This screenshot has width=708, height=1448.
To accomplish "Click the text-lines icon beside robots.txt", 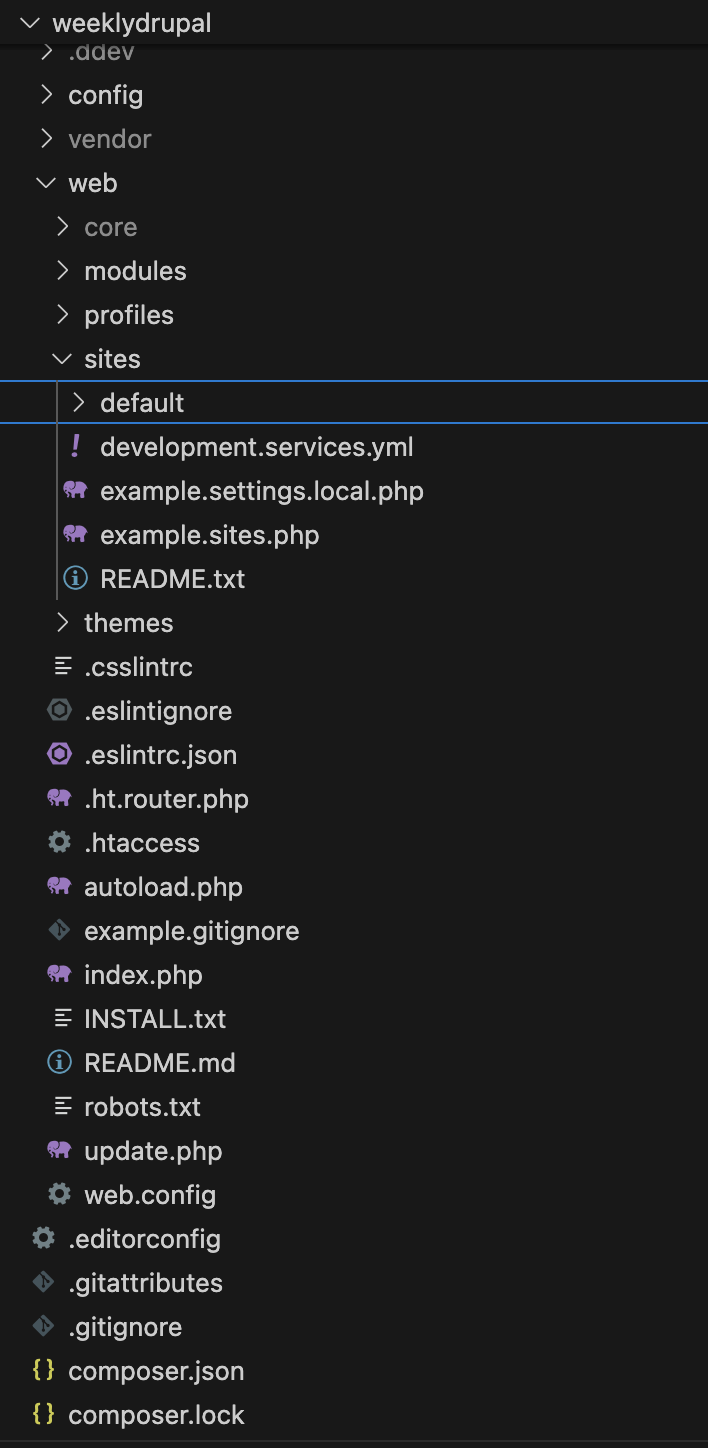I will click(x=63, y=1107).
